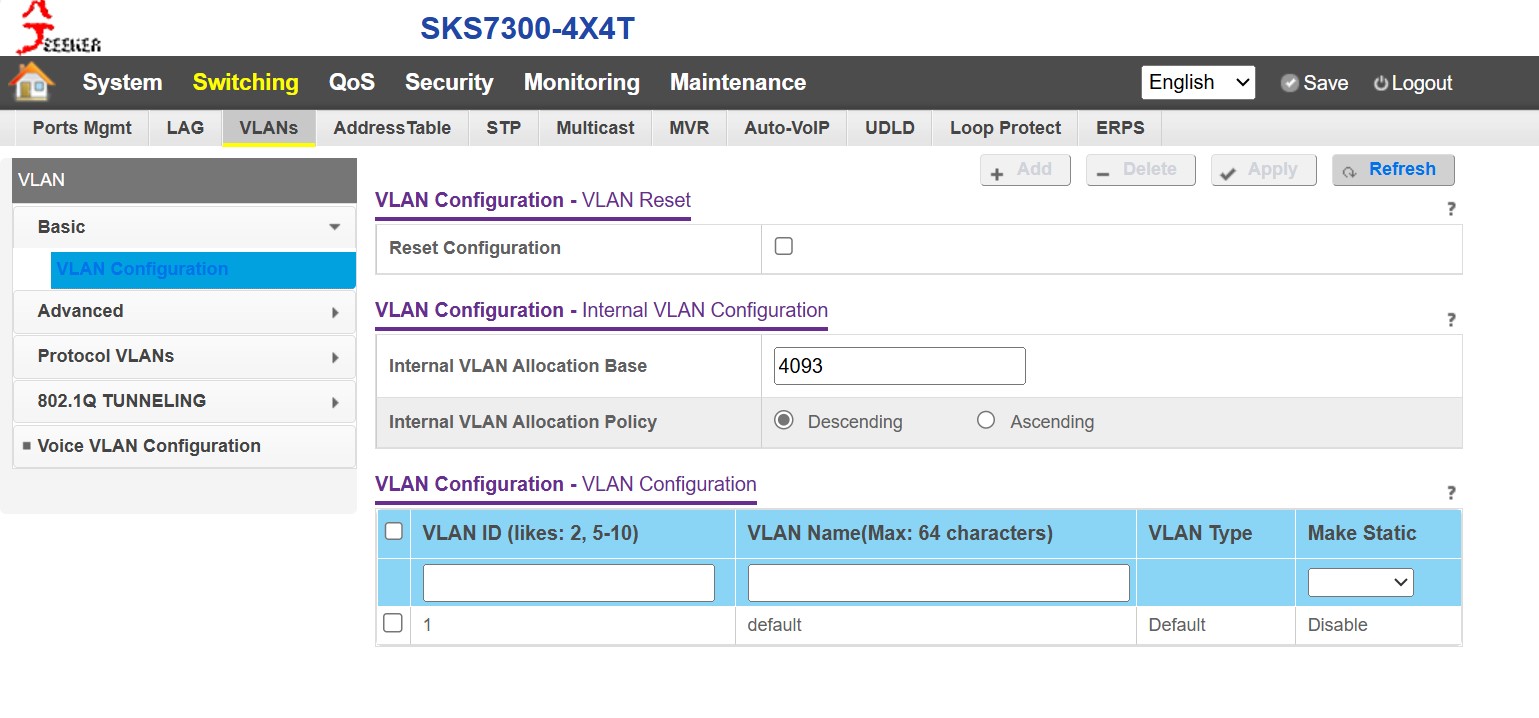Open help for VLAN Reset section
Image resolution: width=1539 pixels, height=718 pixels.
click(1451, 209)
